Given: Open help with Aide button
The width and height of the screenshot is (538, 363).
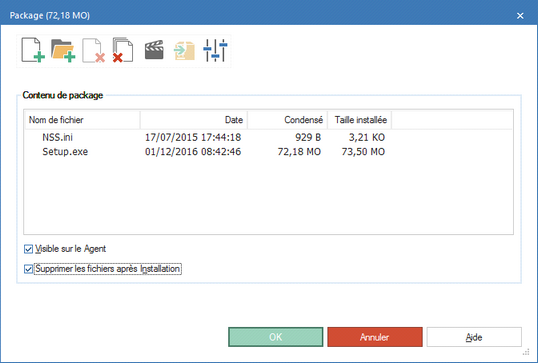Looking at the screenshot, I should [x=474, y=337].
